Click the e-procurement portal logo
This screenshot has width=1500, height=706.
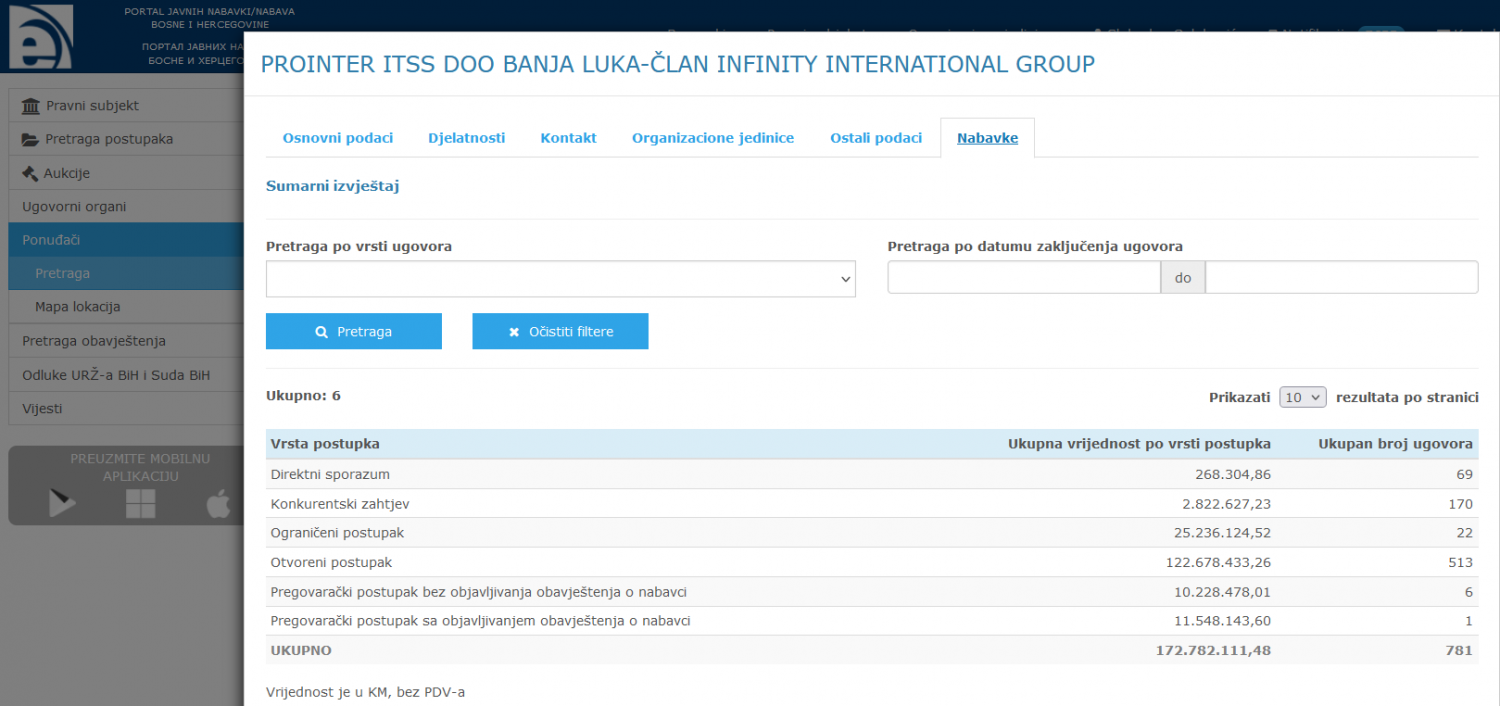(40, 36)
